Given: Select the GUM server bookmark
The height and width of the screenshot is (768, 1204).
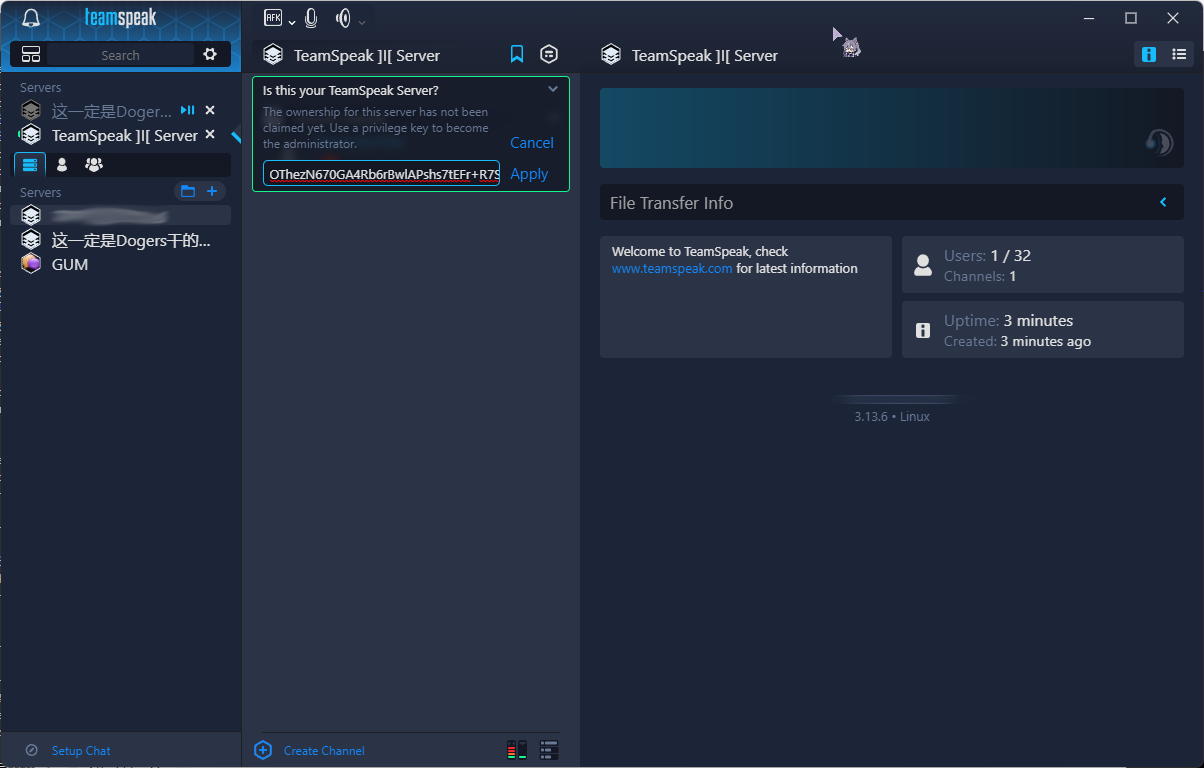Looking at the screenshot, I should 70,264.
